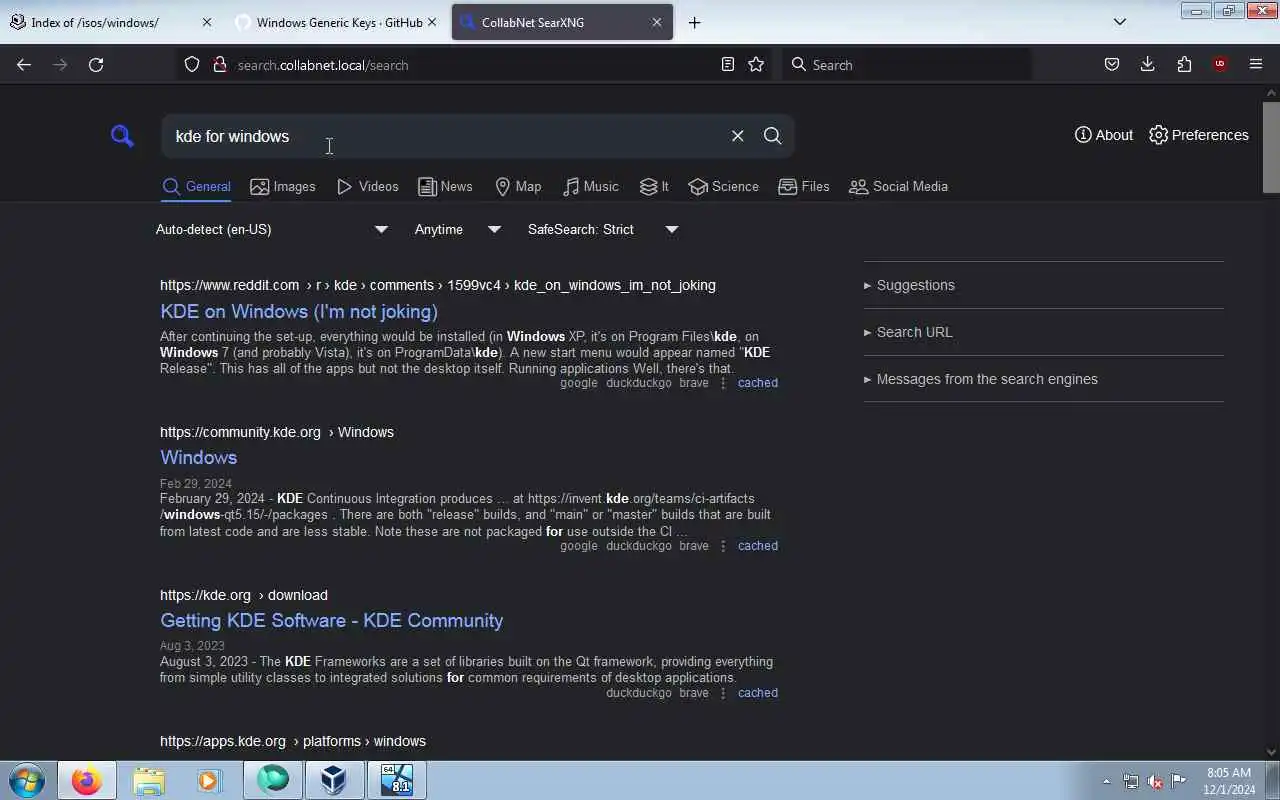Open KDE on Windows (I'm not joking) result
The width and height of the screenshot is (1280, 800).
coord(299,311)
